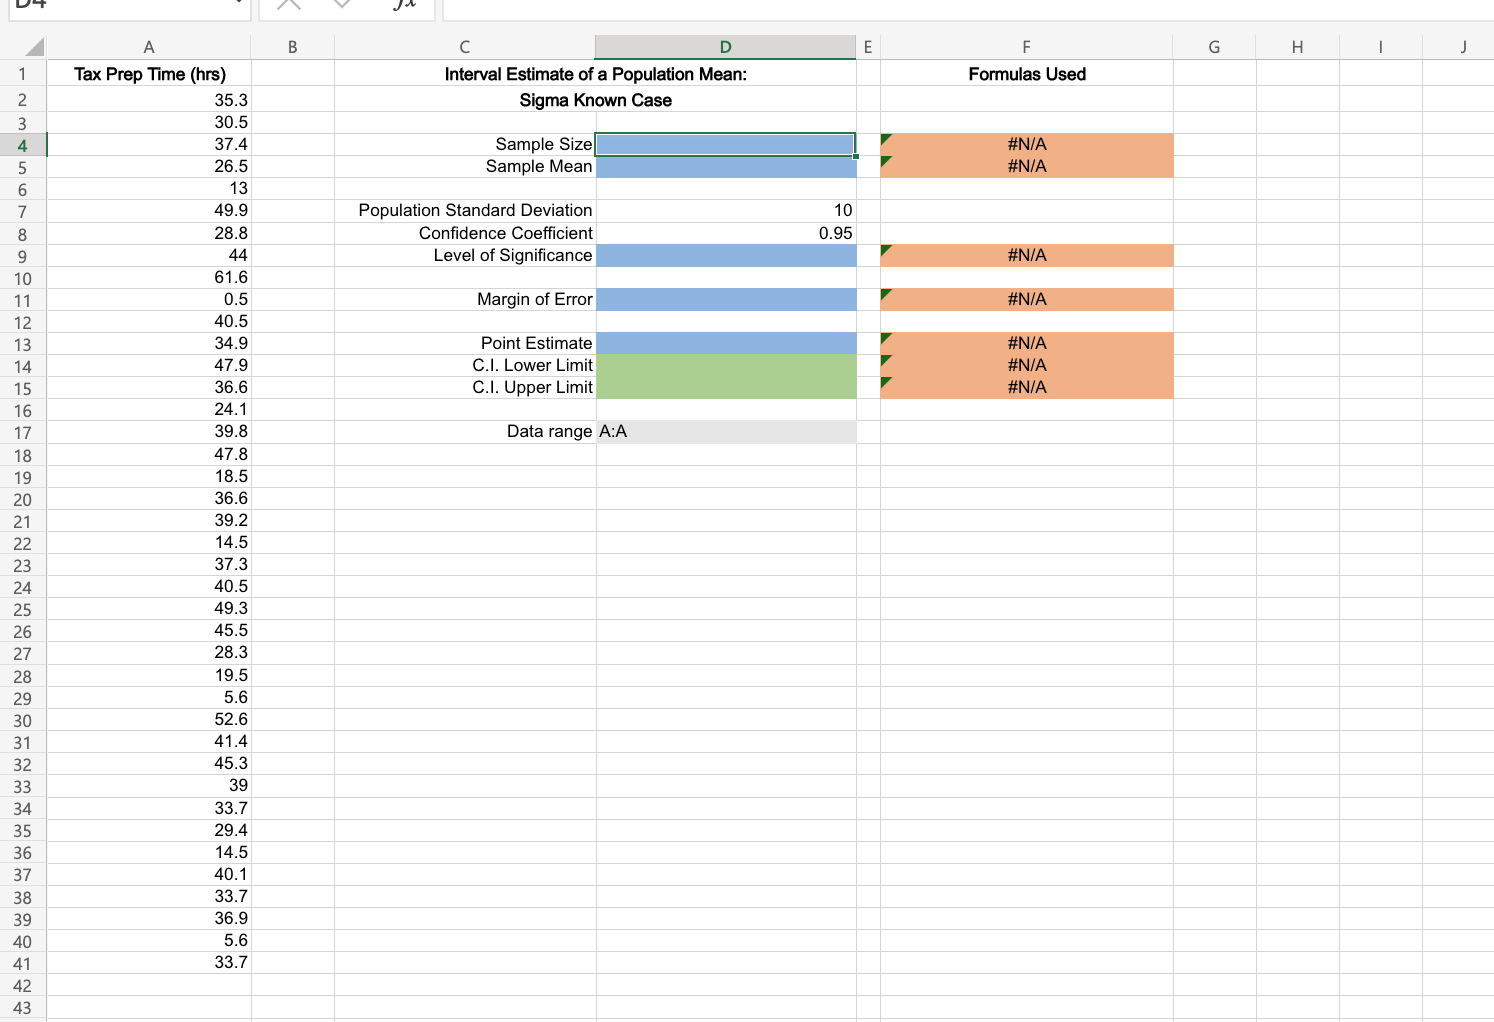Image resolution: width=1494 pixels, height=1022 pixels.
Task: Select the data cell containing 18.5
Action: [149, 476]
